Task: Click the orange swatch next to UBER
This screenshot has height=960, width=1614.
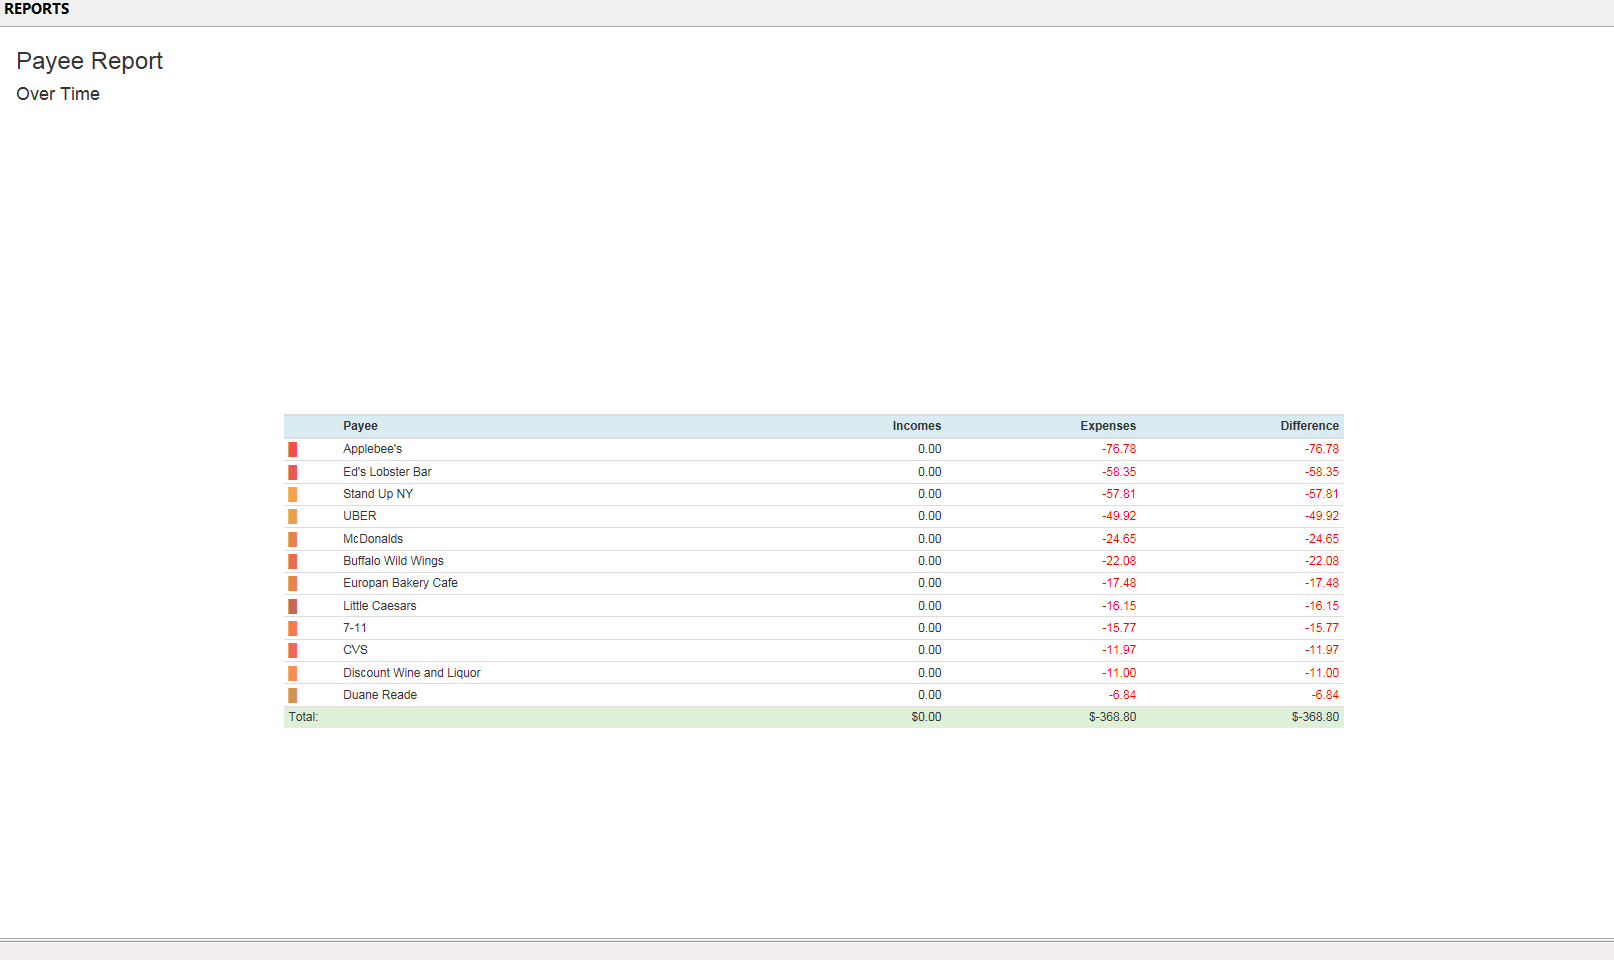Action: pyautogui.click(x=292, y=517)
